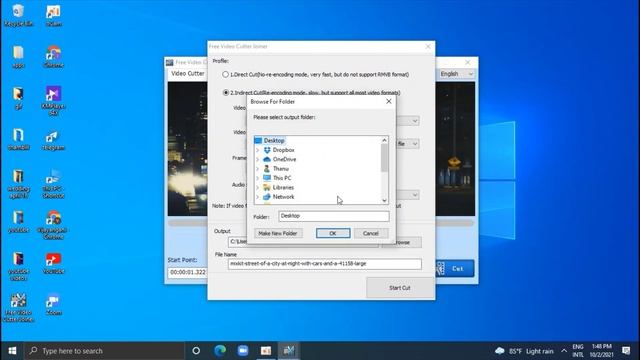The width and height of the screenshot is (640, 360).
Task: Open the Free Video Cutter Joiner desktop shortcut
Action: point(18,308)
